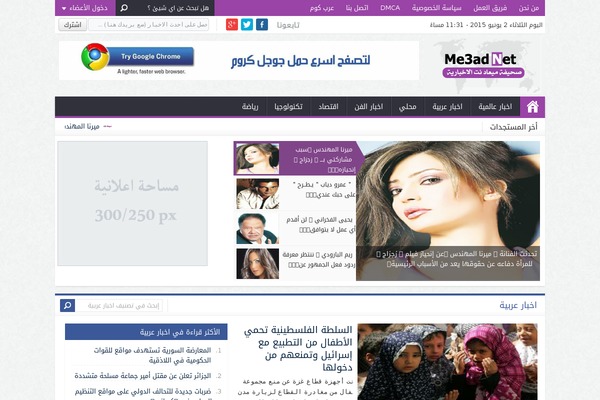
Task: Open the children photo news thumbnail
Action: (447, 362)
